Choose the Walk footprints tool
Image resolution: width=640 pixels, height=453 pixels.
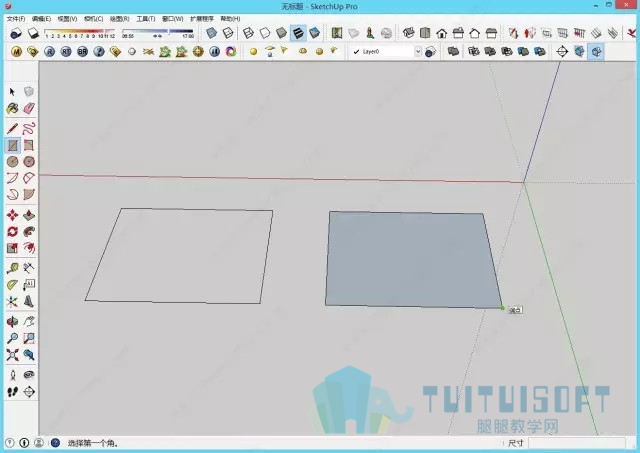click(x=12, y=392)
